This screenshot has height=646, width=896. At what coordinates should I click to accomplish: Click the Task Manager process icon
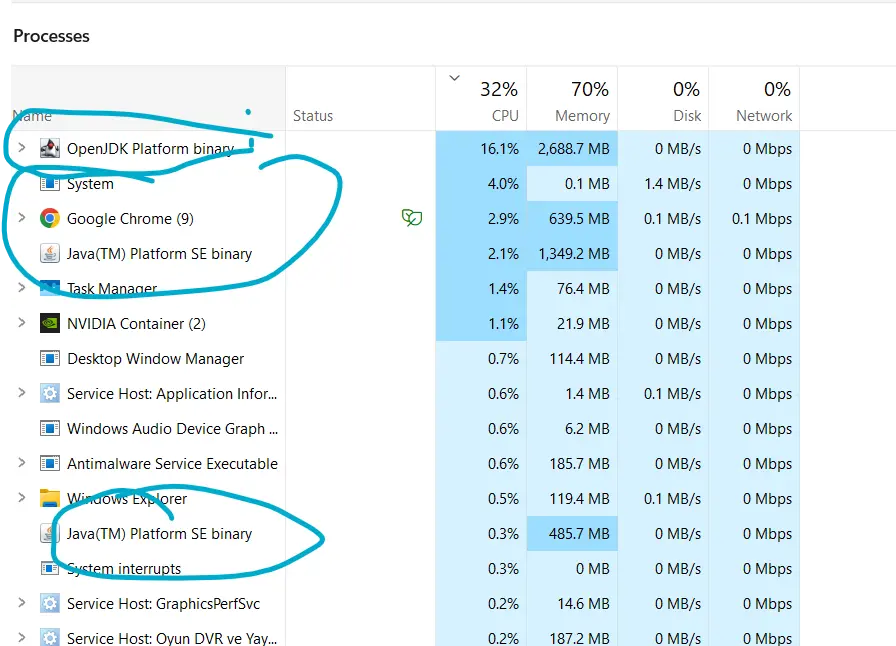[50, 288]
